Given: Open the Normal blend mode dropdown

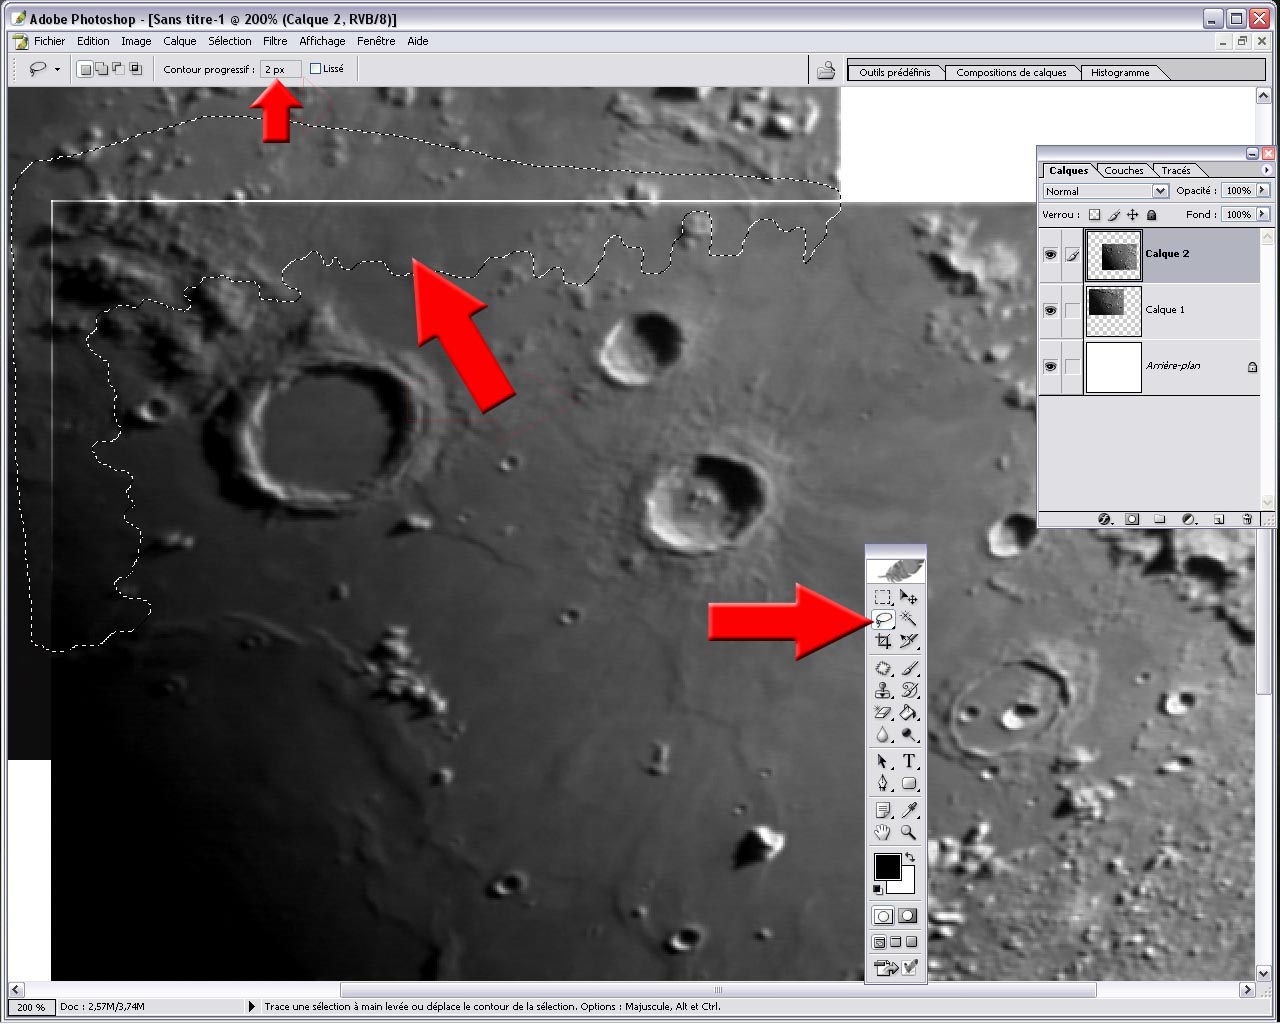Looking at the screenshot, I should click(x=1160, y=191).
